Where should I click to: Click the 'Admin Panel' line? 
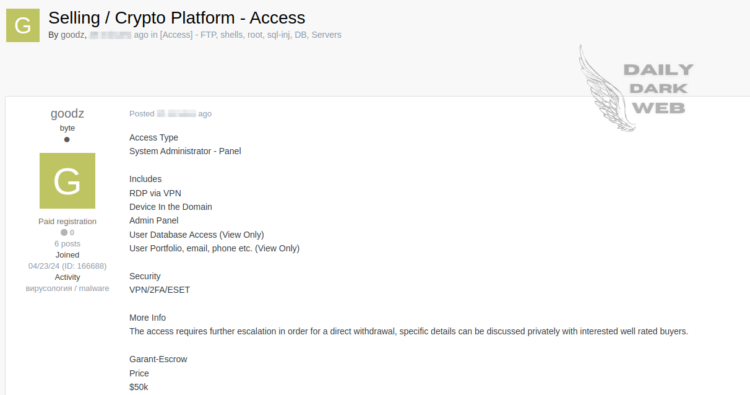pyautogui.click(x=154, y=220)
